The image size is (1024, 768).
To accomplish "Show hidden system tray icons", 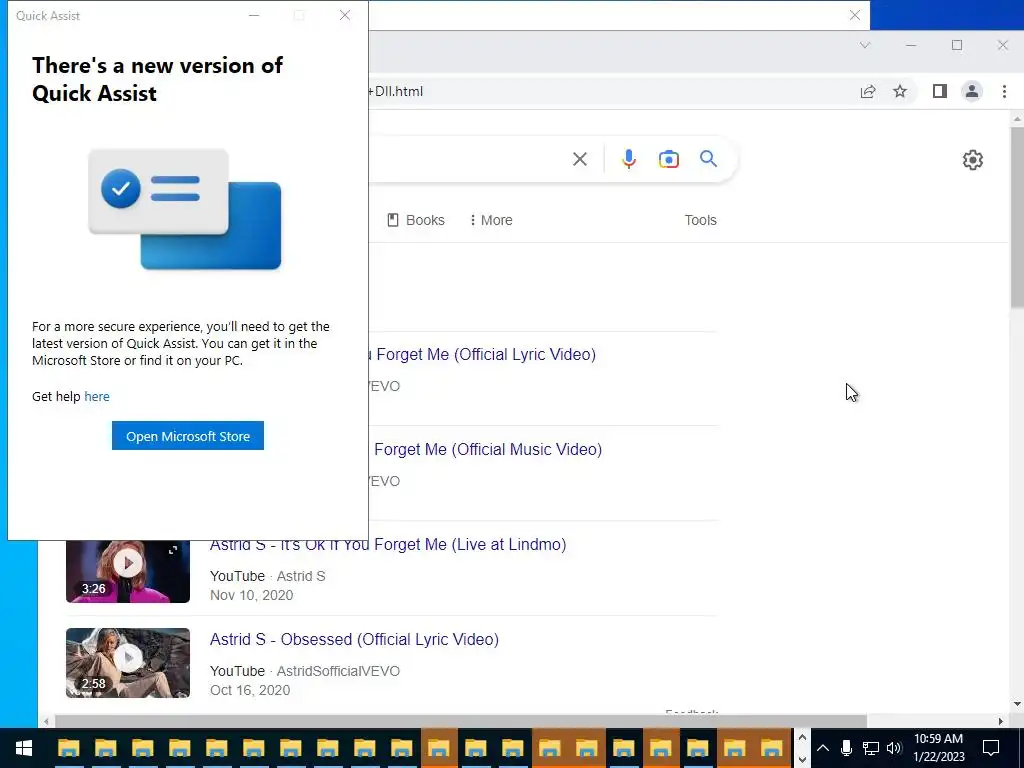I will tap(823, 748).
